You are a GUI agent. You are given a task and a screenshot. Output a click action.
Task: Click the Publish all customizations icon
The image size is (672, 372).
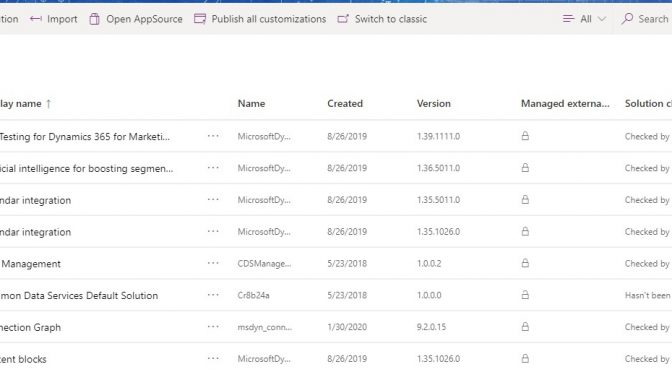tap(200, 19)
